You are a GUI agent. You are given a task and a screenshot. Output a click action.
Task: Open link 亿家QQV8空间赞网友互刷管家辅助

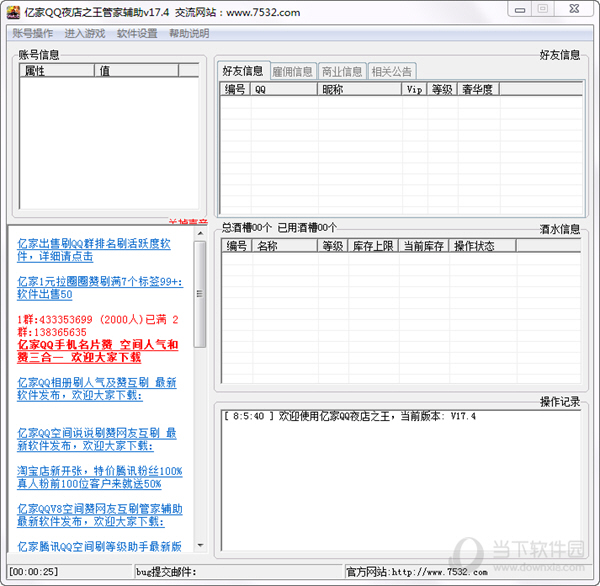click(99, 515)
